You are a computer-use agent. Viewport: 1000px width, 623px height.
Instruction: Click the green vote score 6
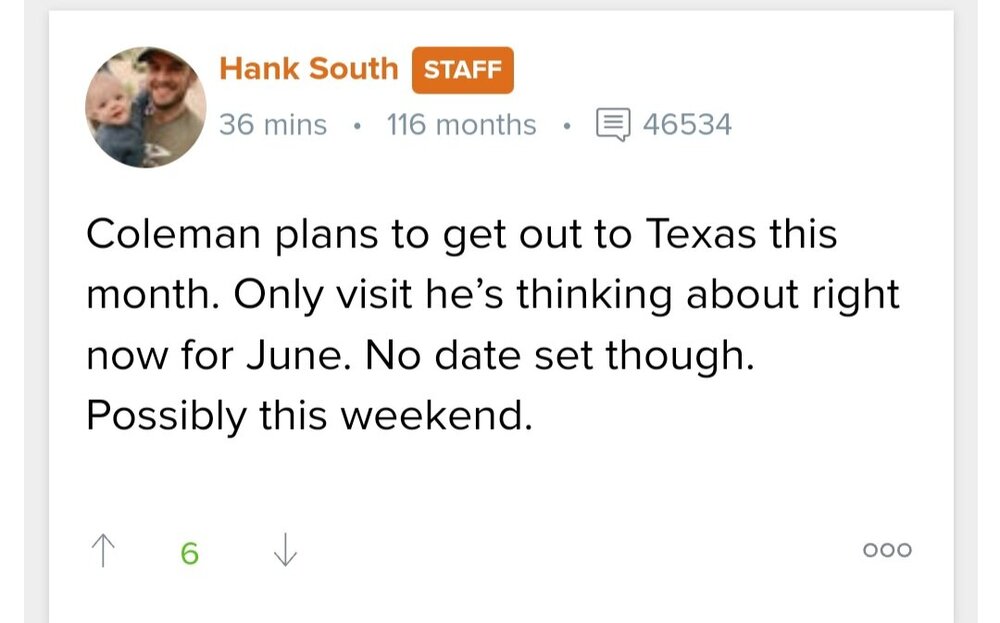point(190,552)
